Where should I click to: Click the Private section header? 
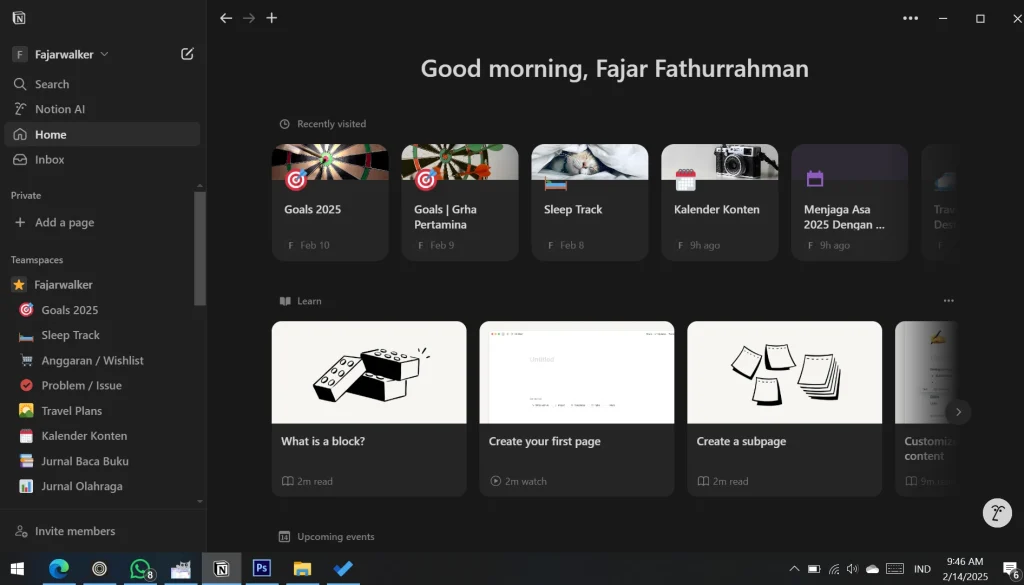(x=26, y=195)
